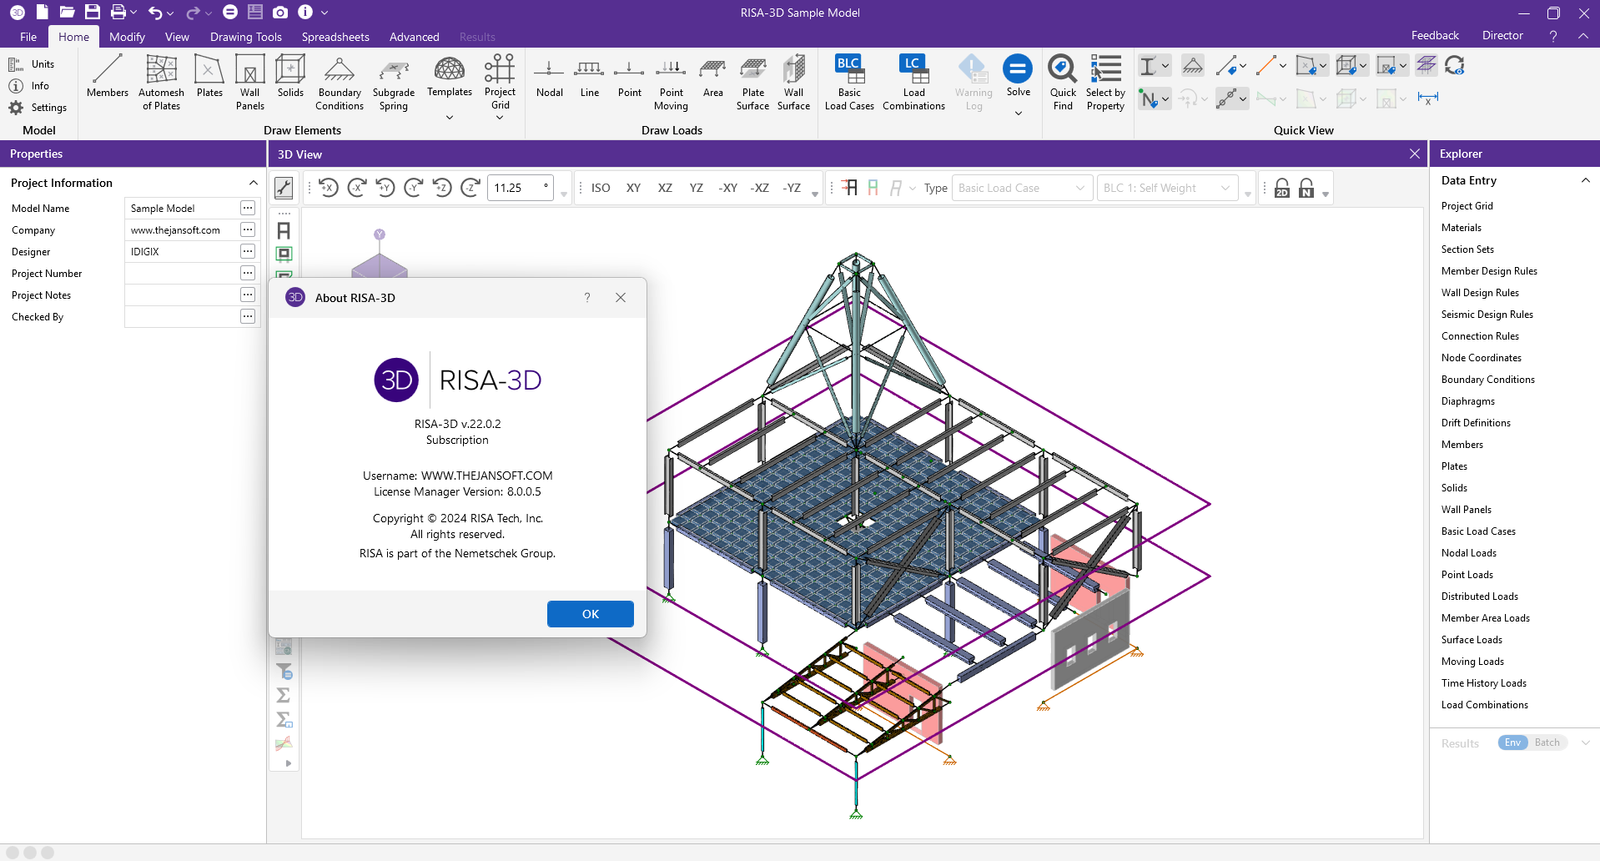The width and height of the screenshot is (1600, 861).
Task: Click the rotation angle 11.25 field
Action: (520, 188)
